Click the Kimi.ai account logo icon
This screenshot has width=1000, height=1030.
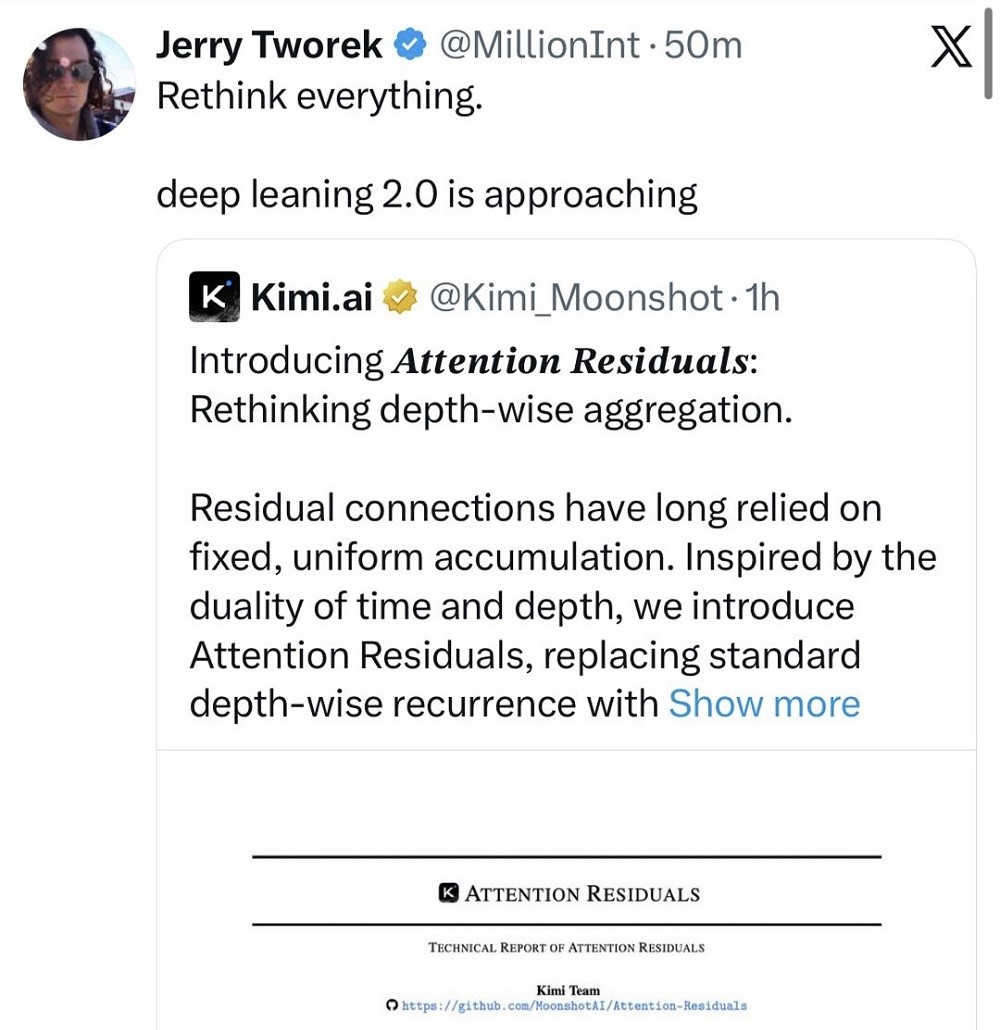click(214, 296)
